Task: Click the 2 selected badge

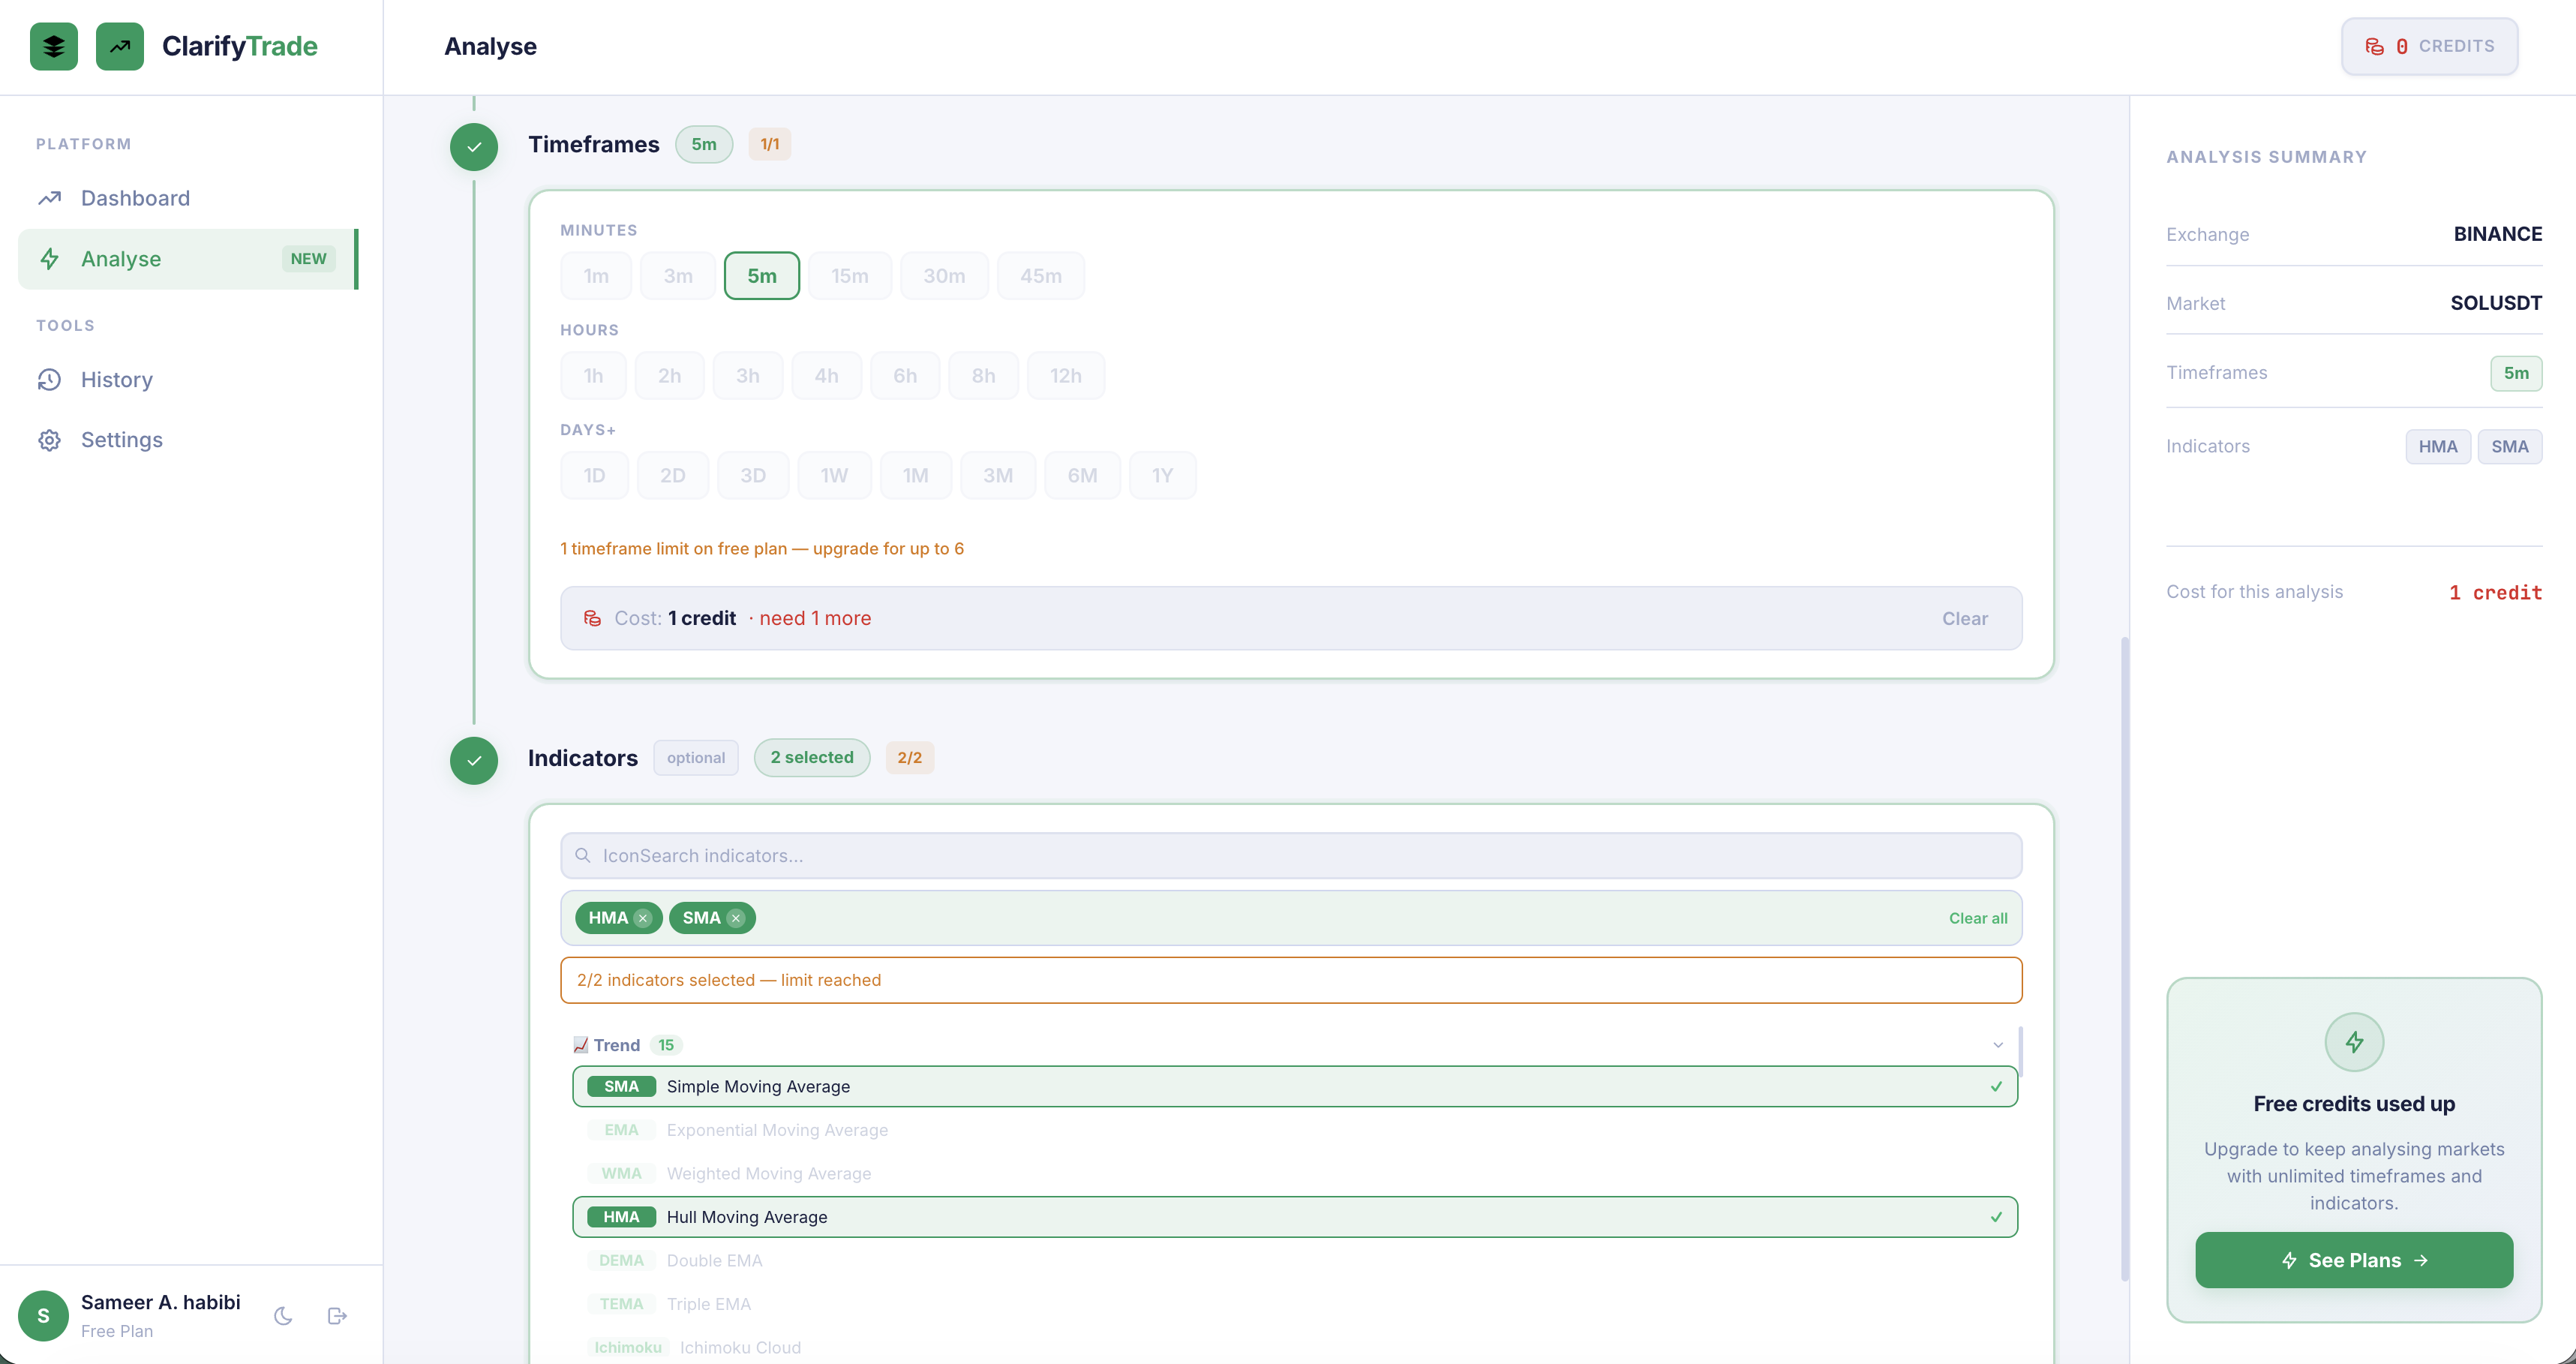Action: [811, 757]
